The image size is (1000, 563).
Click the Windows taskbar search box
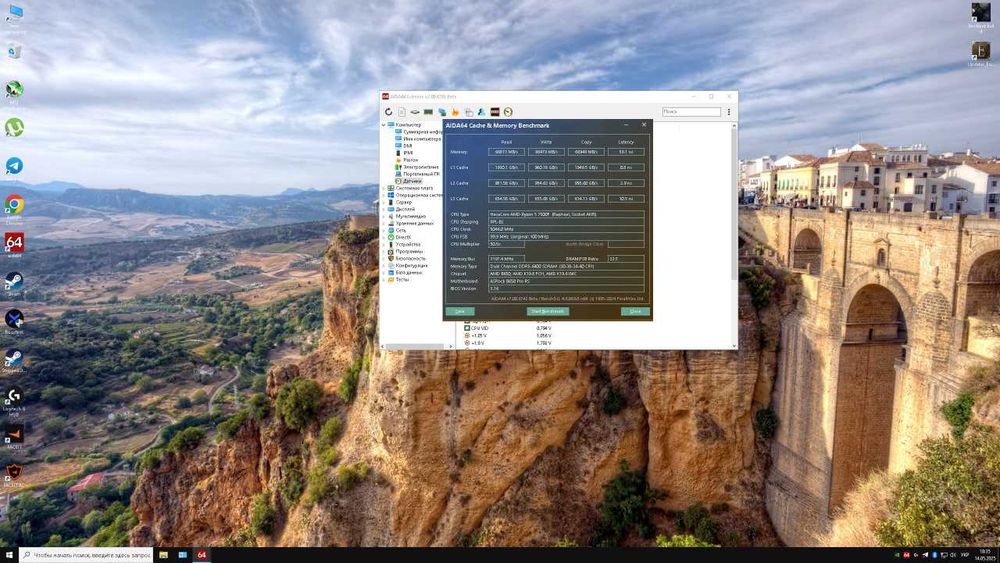click(86, 555)
